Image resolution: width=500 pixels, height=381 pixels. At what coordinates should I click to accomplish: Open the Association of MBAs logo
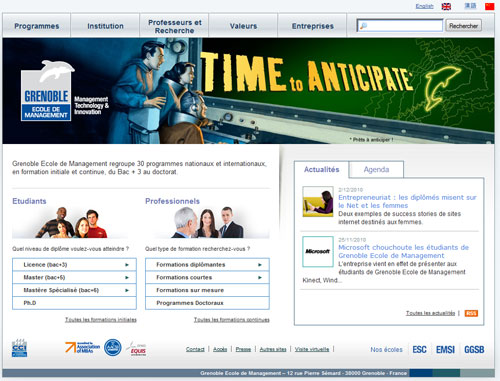82,348
